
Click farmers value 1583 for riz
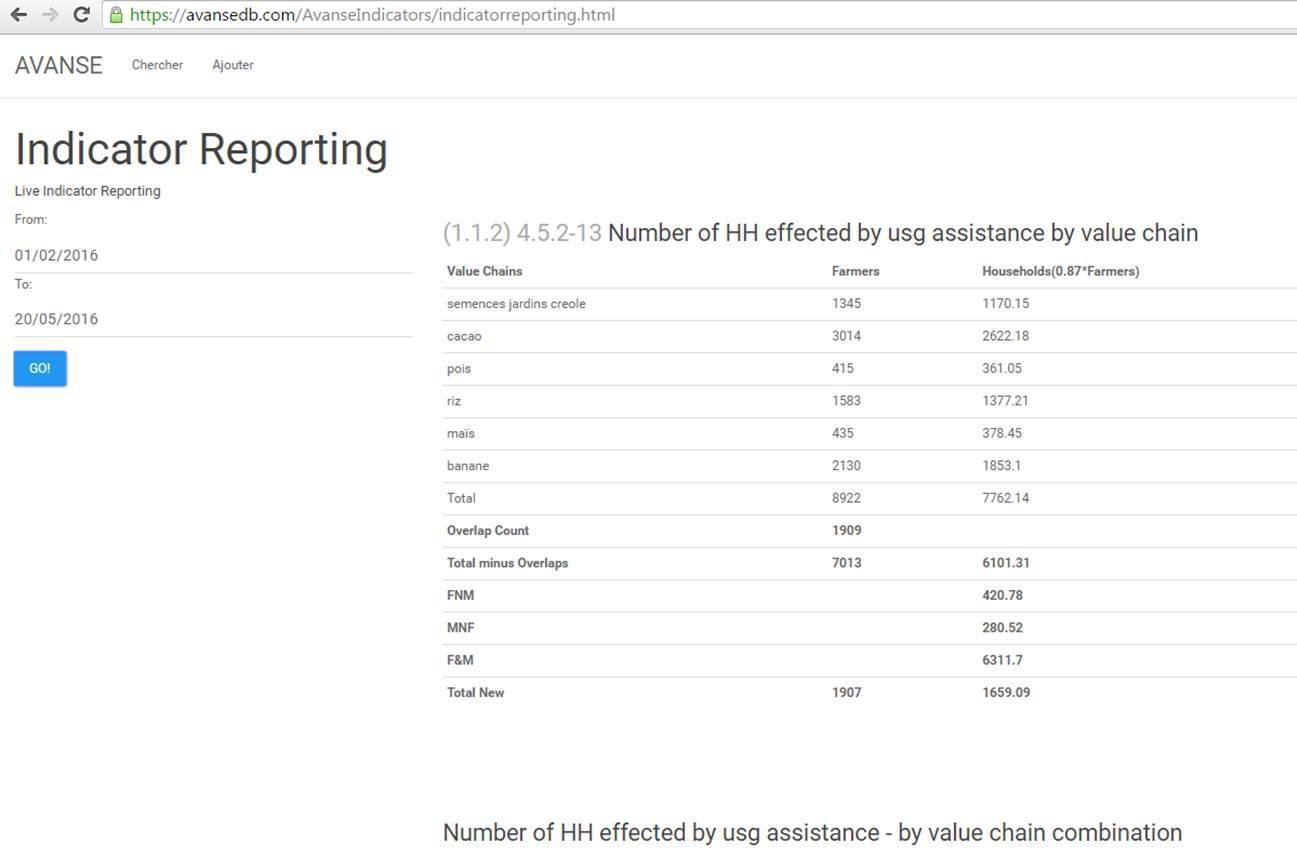click(x=846, y=401)
